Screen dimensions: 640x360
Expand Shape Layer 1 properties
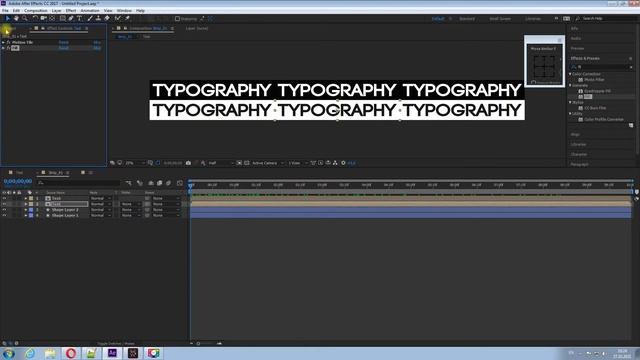[26, 215]
